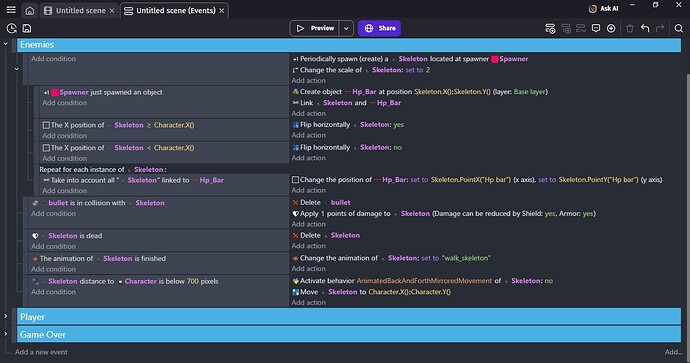Screen dimensions: 690x363
Task: Click 'Base layer' in Create object action
Action: tap(530, 92)
